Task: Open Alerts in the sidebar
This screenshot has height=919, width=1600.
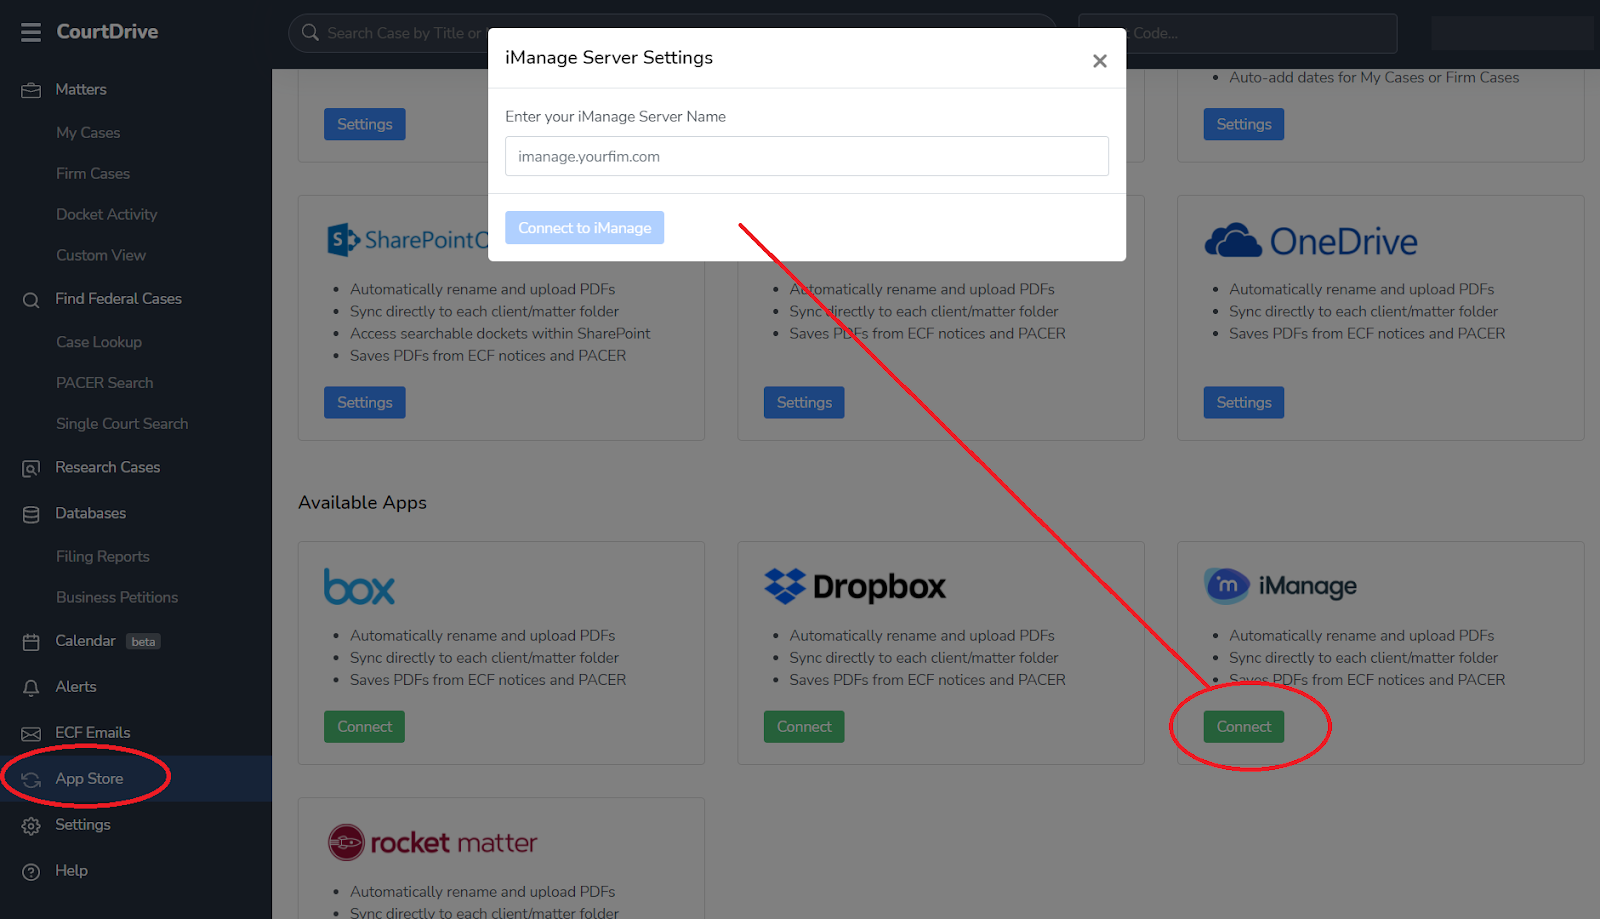Action: pyautogui.click(x=76, y=687)
